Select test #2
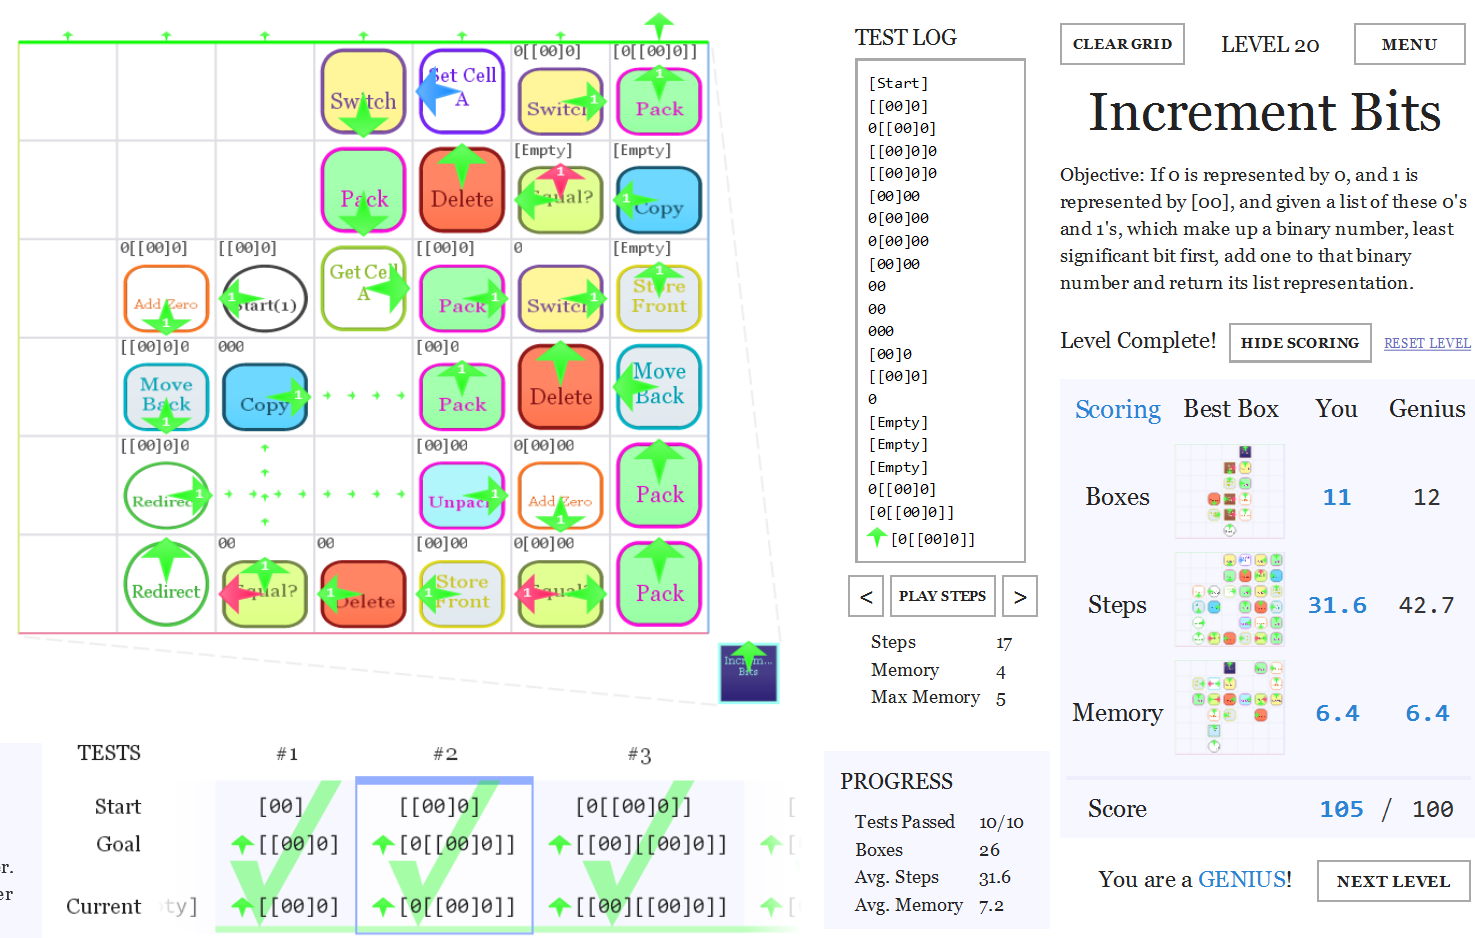 click(445, 754)
